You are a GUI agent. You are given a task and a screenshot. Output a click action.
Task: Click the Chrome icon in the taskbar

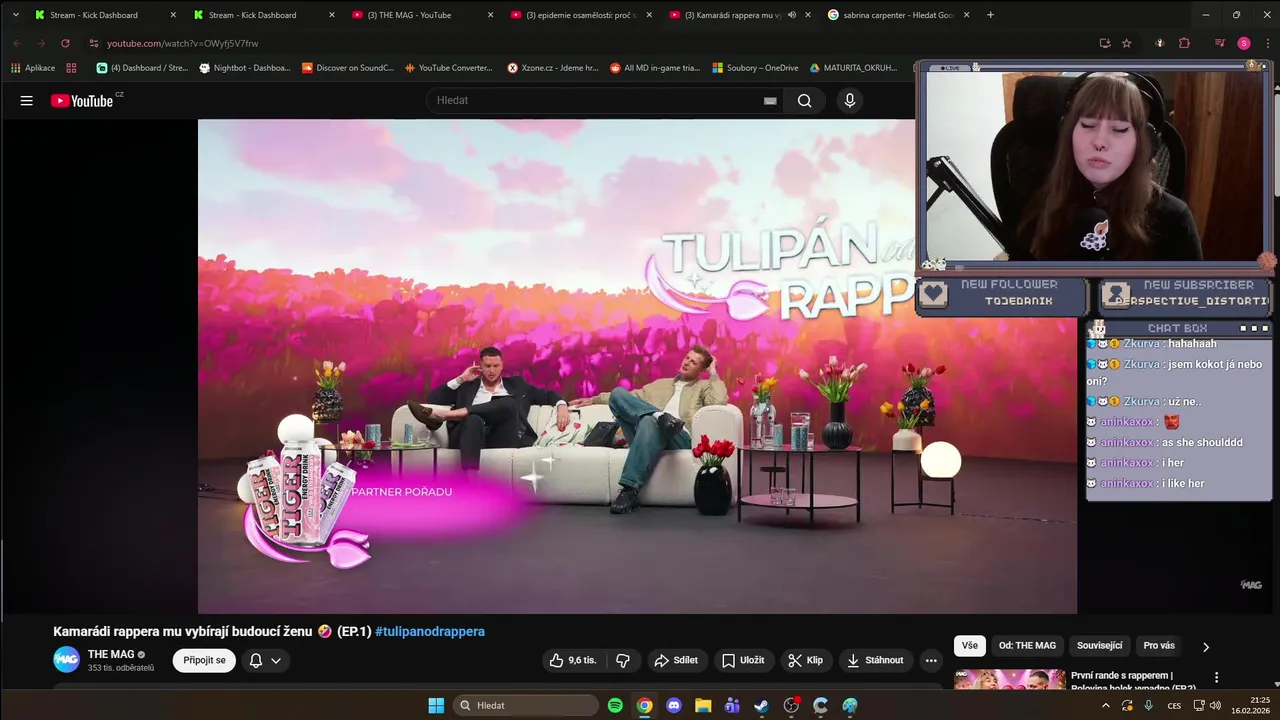point(645,705)
